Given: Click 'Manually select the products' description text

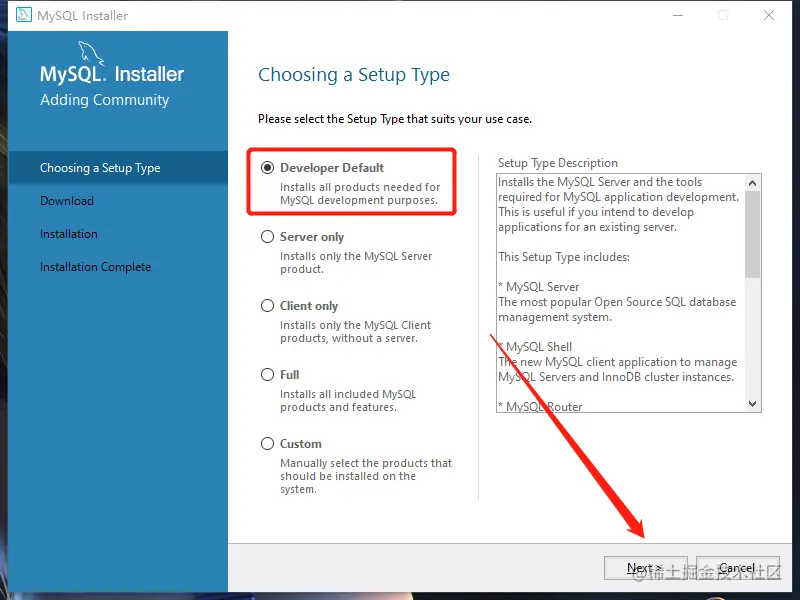Looking at the screenshot, I should pyautogui.click(x=366, y=476).
